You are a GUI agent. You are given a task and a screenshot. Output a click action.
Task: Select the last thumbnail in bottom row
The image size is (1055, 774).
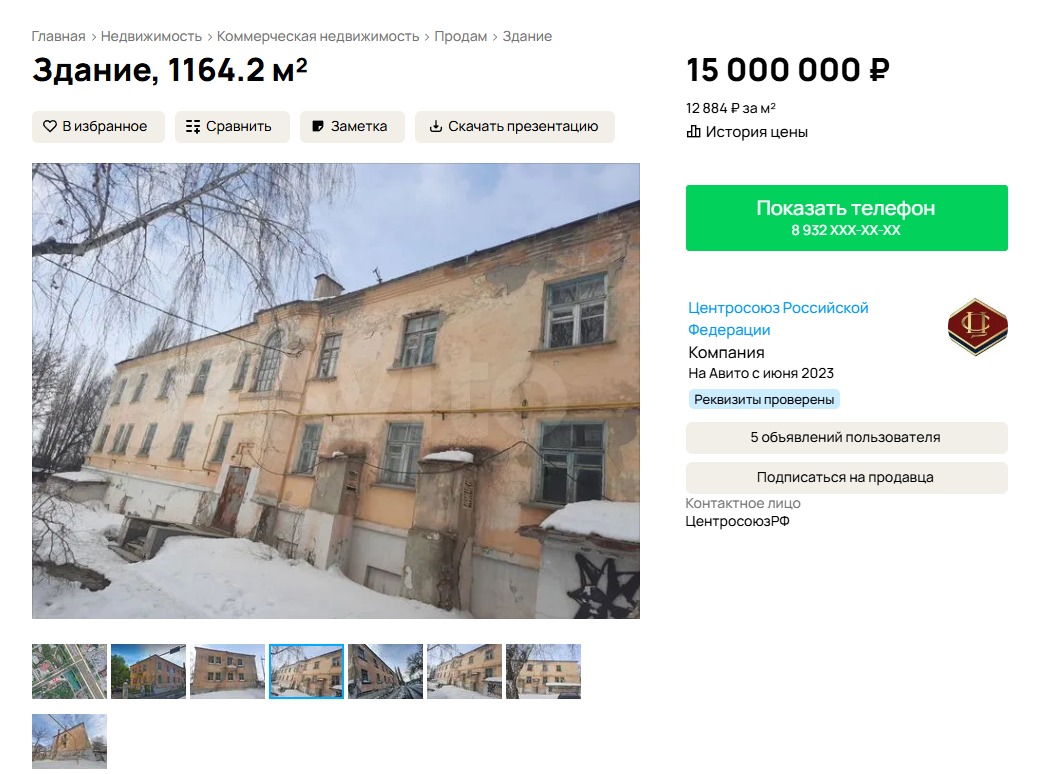[69, 741]
